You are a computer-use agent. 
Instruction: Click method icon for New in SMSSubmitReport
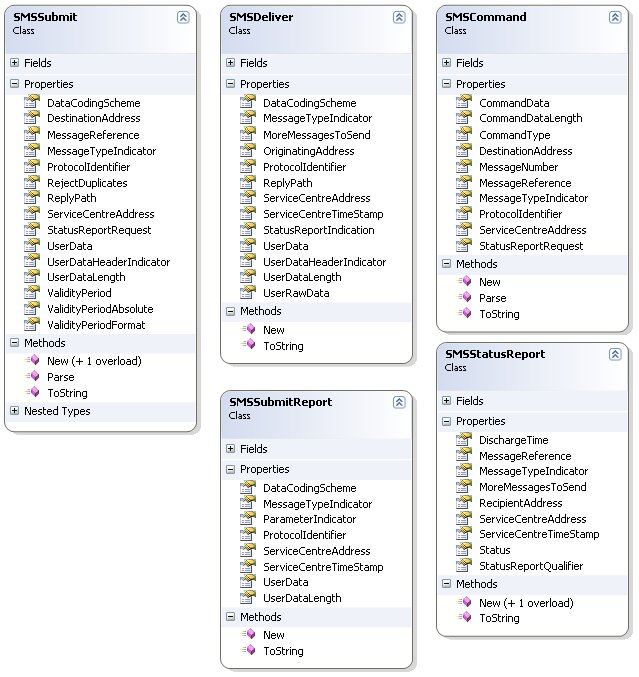tap(249, 634)
